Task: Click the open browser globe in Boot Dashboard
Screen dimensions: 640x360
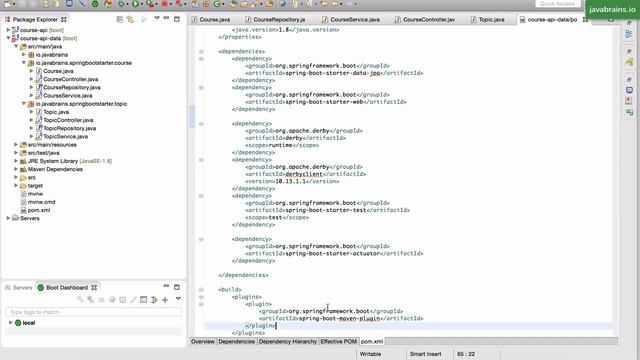Action: point(112,300)
